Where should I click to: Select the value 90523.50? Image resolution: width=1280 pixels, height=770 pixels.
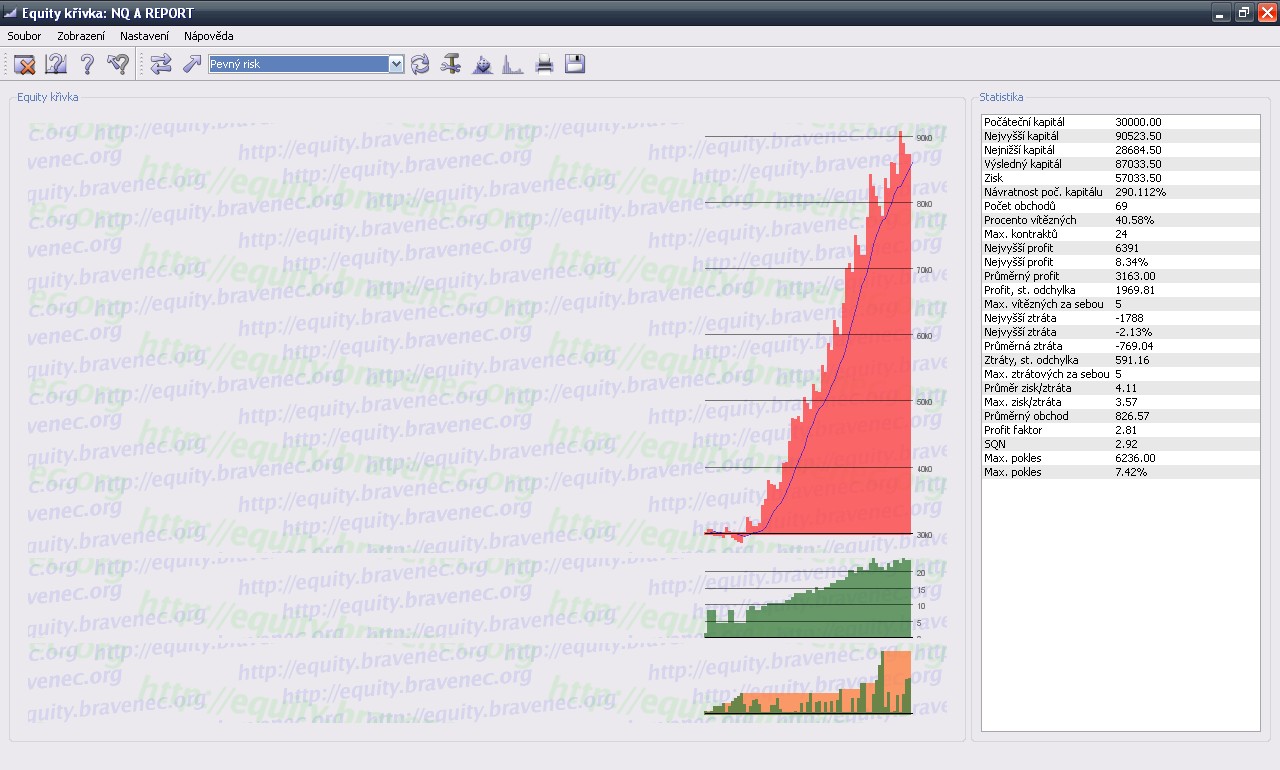click(x=1138, y=136)
